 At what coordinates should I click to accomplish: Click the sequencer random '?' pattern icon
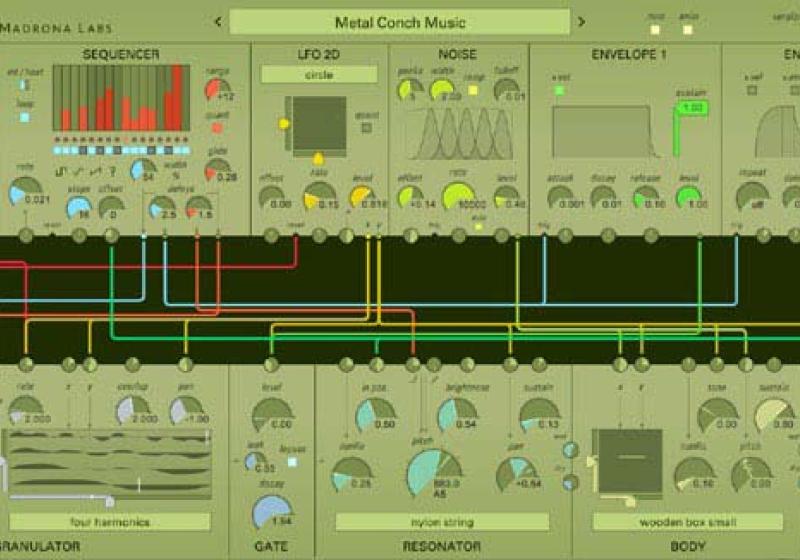113,172
